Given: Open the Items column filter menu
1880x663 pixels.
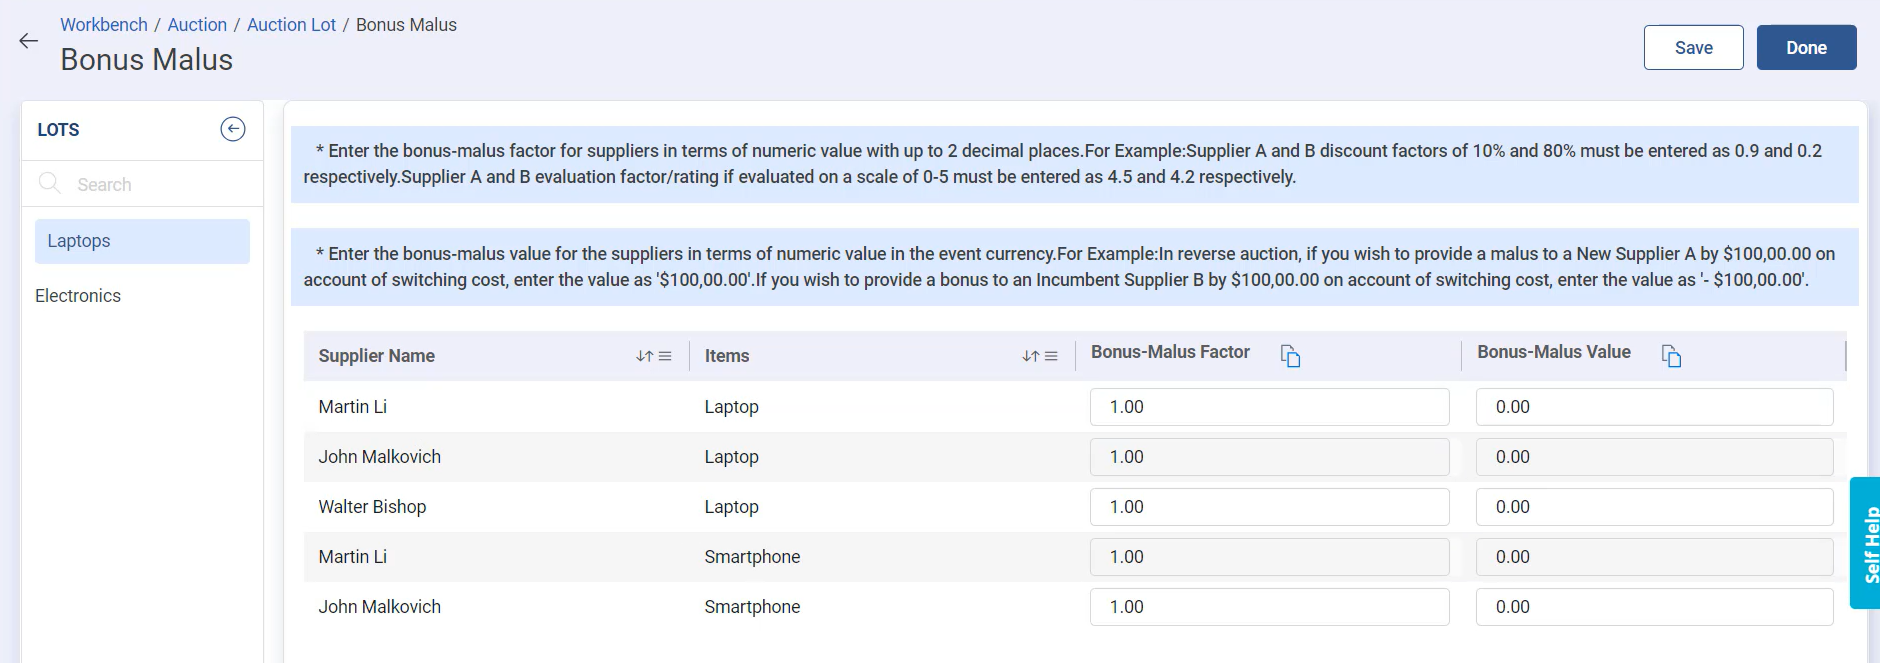Looking at the screenshot, I should click(x=1051, y=356).
